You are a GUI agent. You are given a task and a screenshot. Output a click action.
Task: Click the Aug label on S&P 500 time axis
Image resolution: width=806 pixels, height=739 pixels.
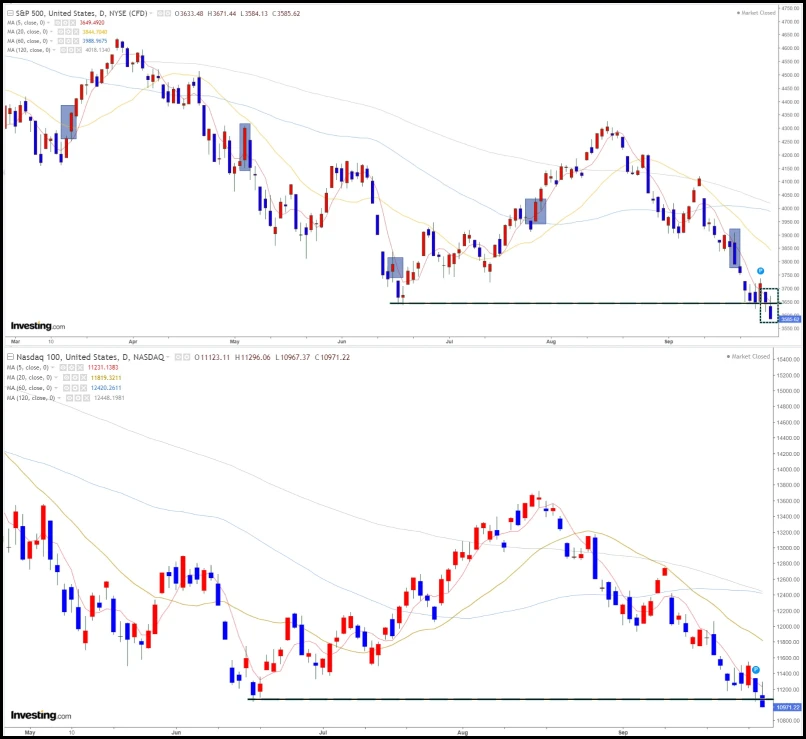coord(551,341)
